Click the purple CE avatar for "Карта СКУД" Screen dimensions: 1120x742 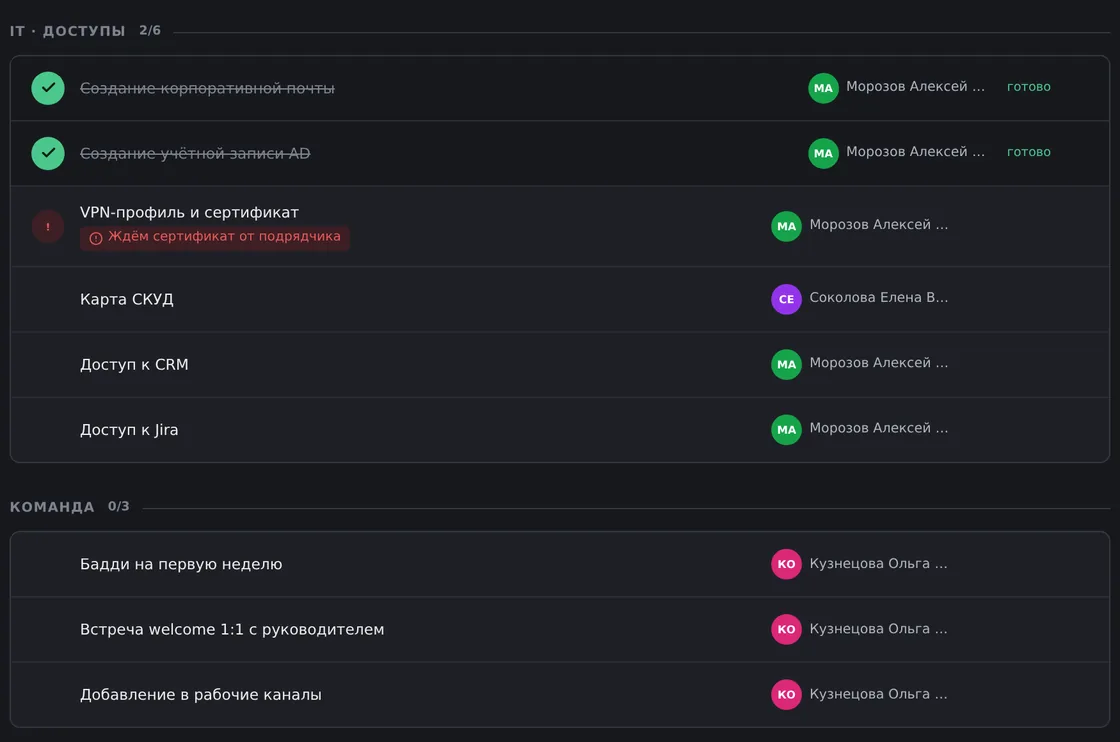click(x=786, y=299)
